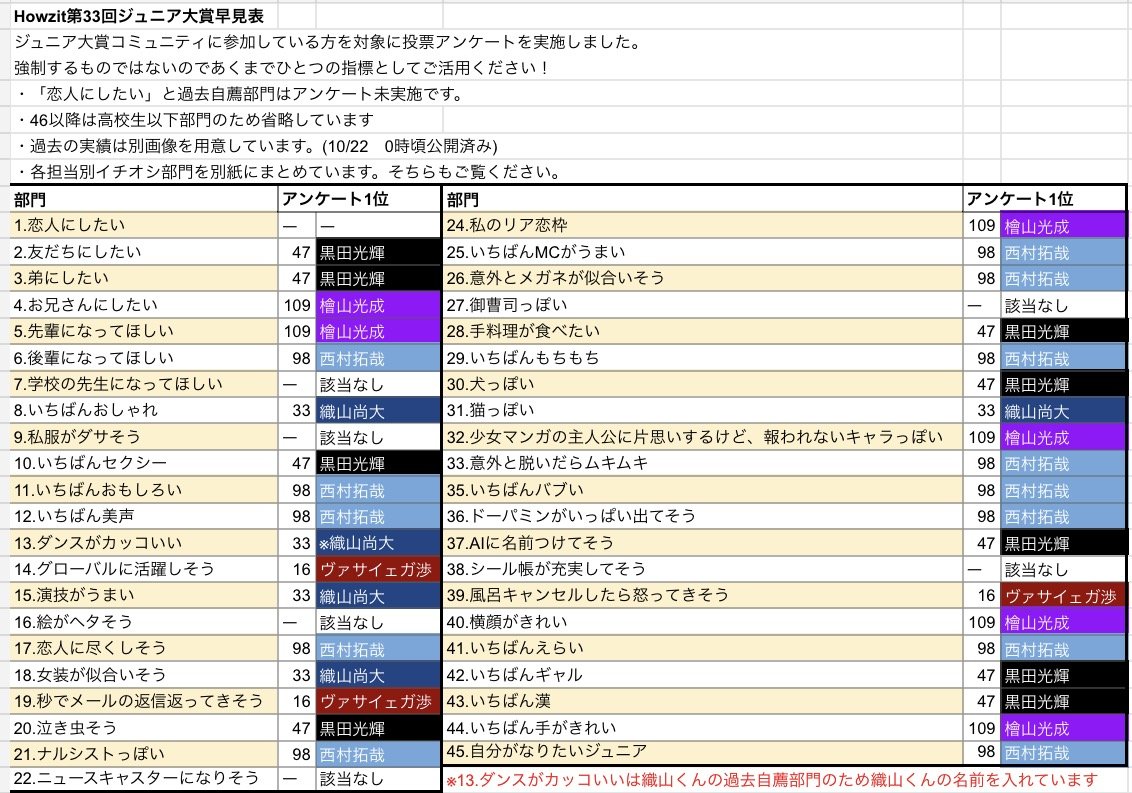This screenshot has height=793, width=1132.
Task: Select cell 1.恋人にしたい
Action: [x=144, y=225]
